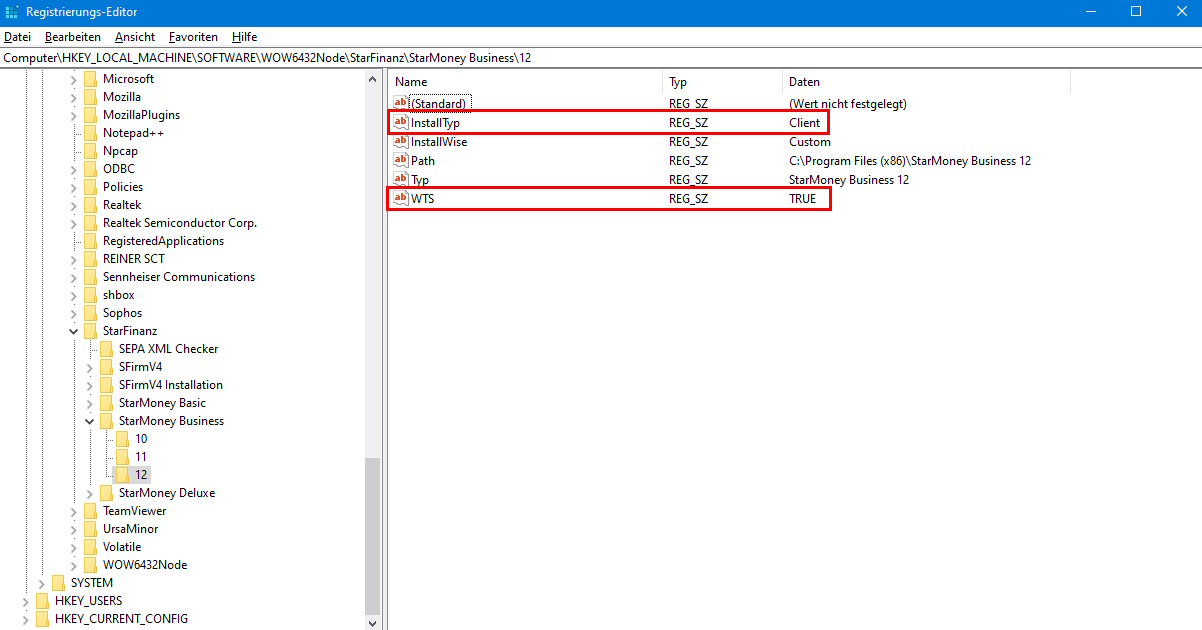Click the data cell 'TRUE'
Screen dimensions: 1202x630
802,199
